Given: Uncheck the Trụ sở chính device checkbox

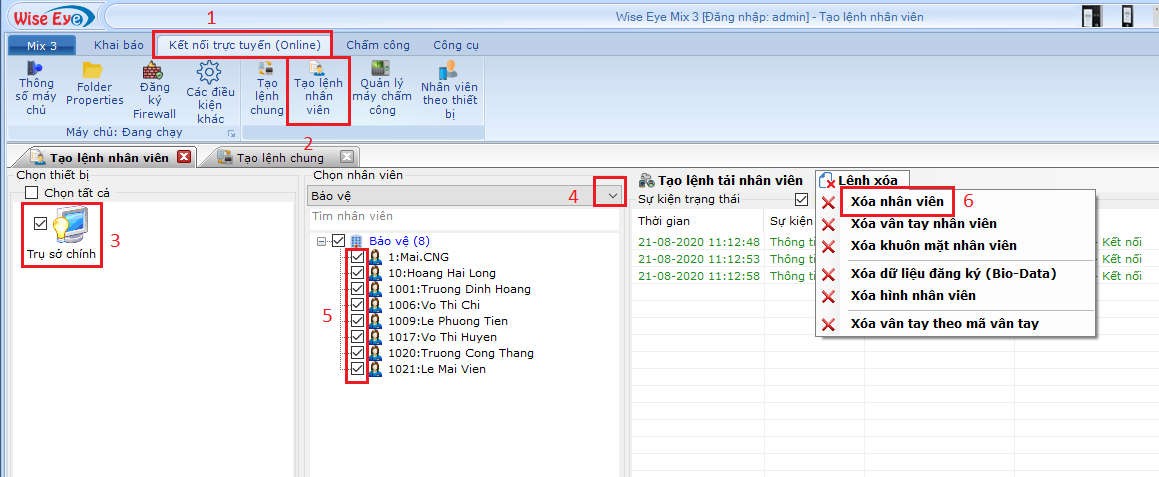Looking at the screenshot, I should (x=40, y=223).
